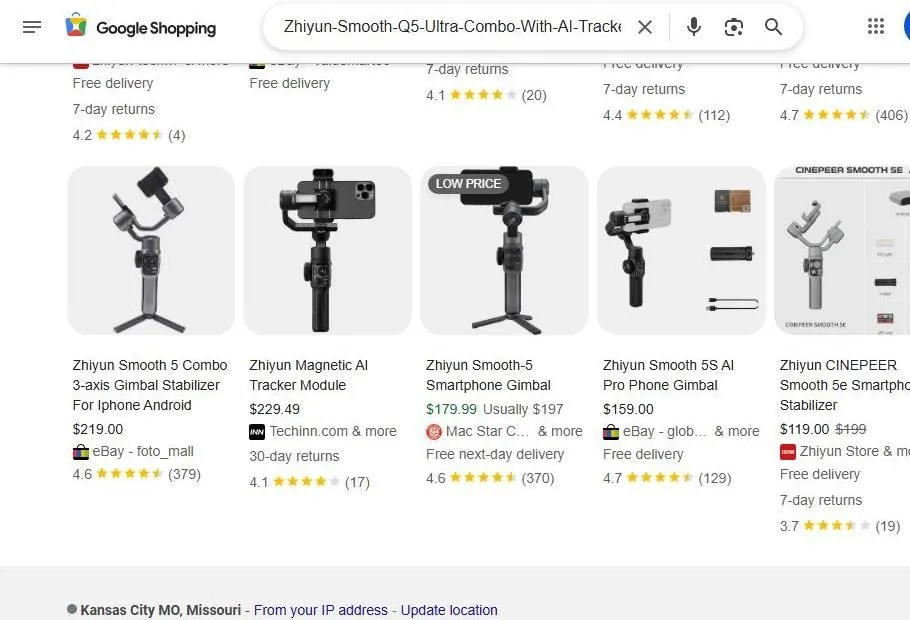The height and width of the screenshot is (620, 910).
Task: Click the Mac Star seller icon
Action: [434, 431]
